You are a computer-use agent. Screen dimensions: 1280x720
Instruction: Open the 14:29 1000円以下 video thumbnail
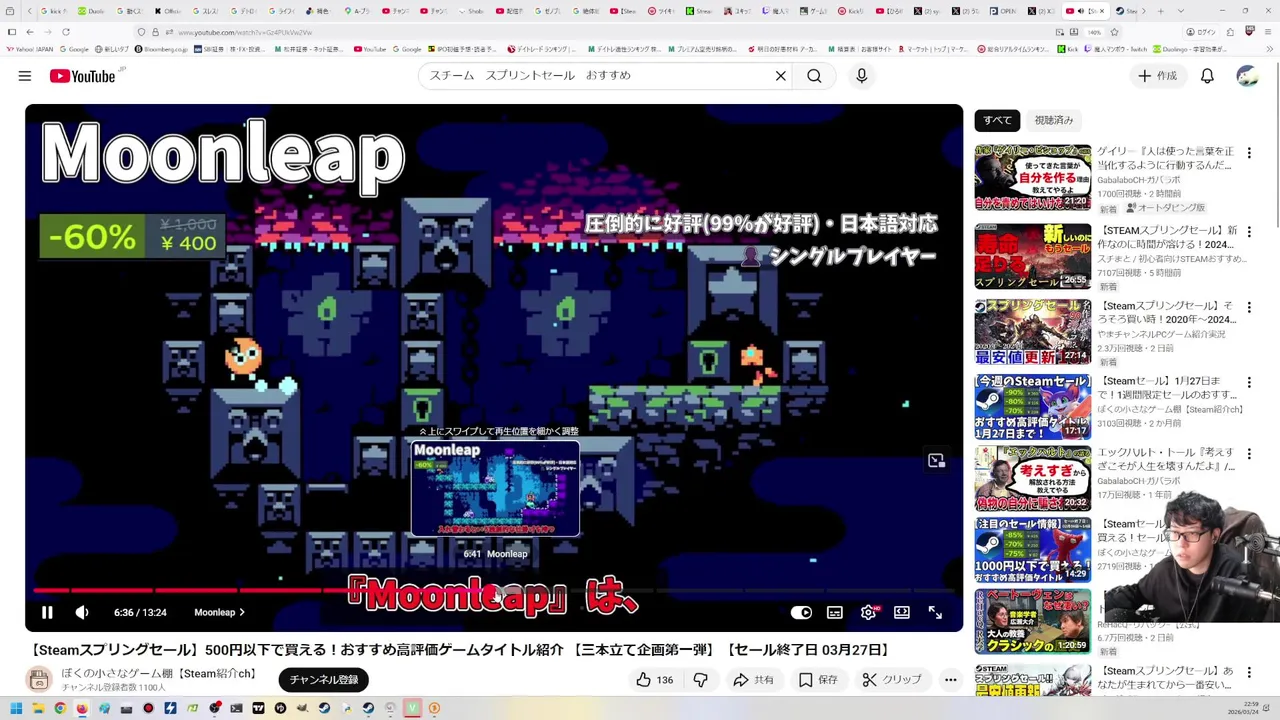[x=1033, y=549]
